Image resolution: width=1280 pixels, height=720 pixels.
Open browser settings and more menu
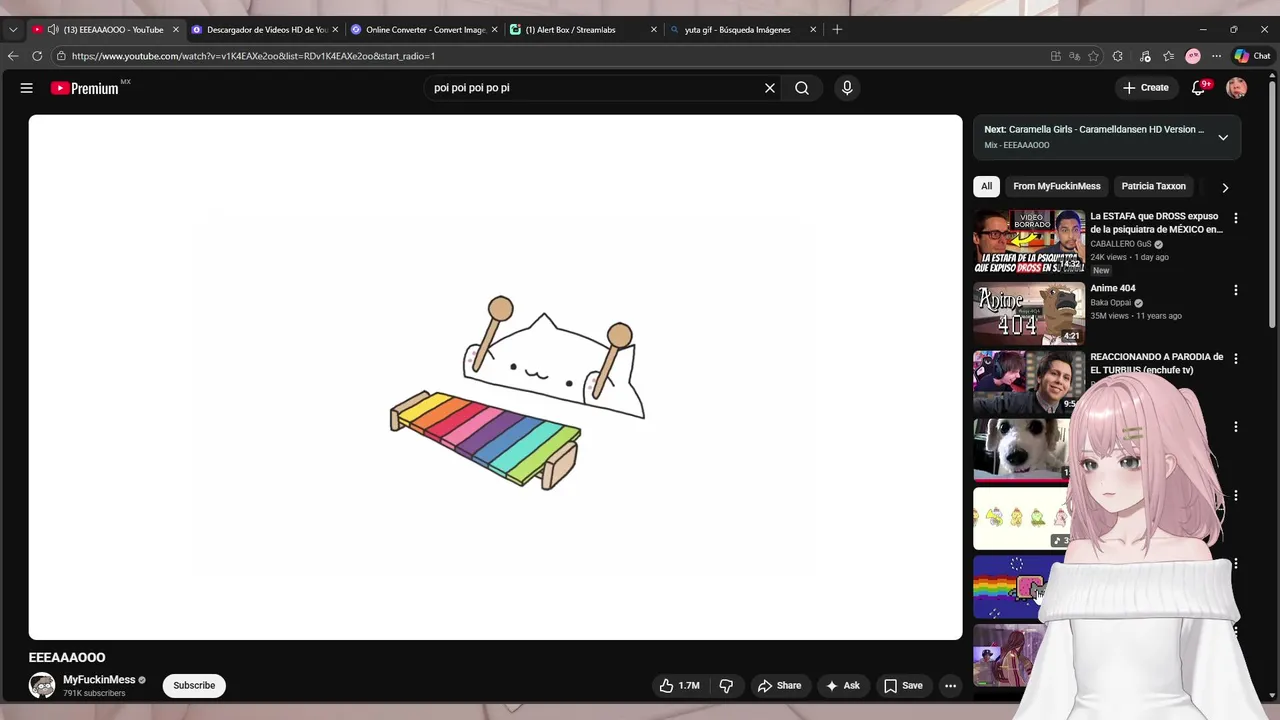(x=1216, y=56)
